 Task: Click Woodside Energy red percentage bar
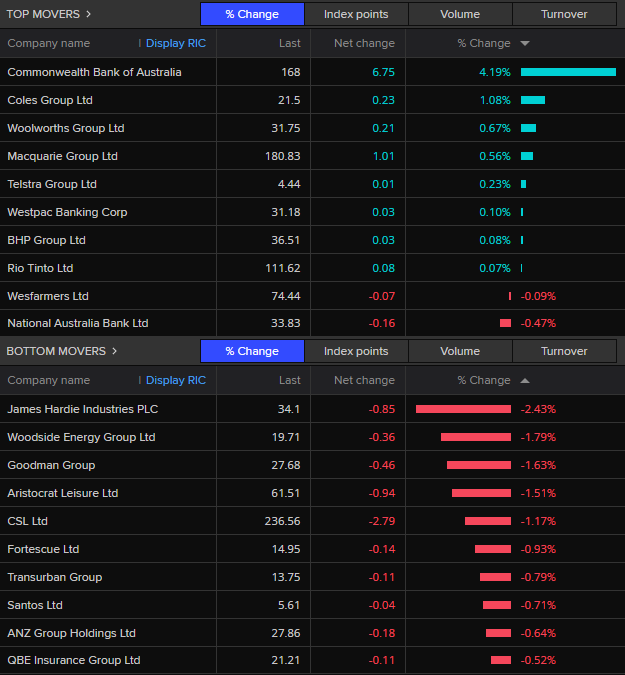[476, 437]
